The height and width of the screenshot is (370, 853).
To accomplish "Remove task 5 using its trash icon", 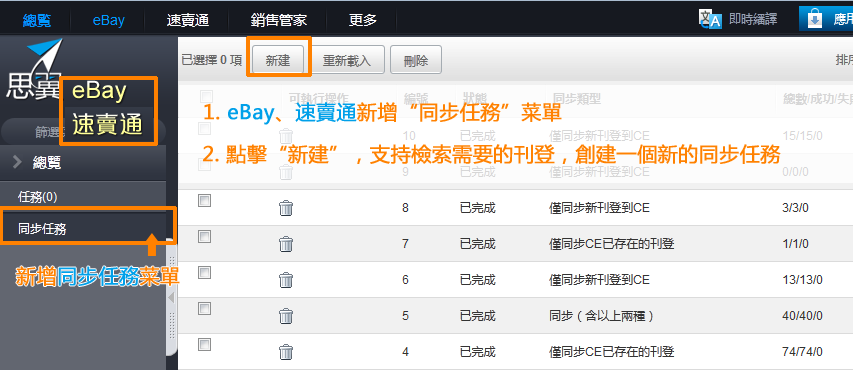I will click(x=286, y=316).
